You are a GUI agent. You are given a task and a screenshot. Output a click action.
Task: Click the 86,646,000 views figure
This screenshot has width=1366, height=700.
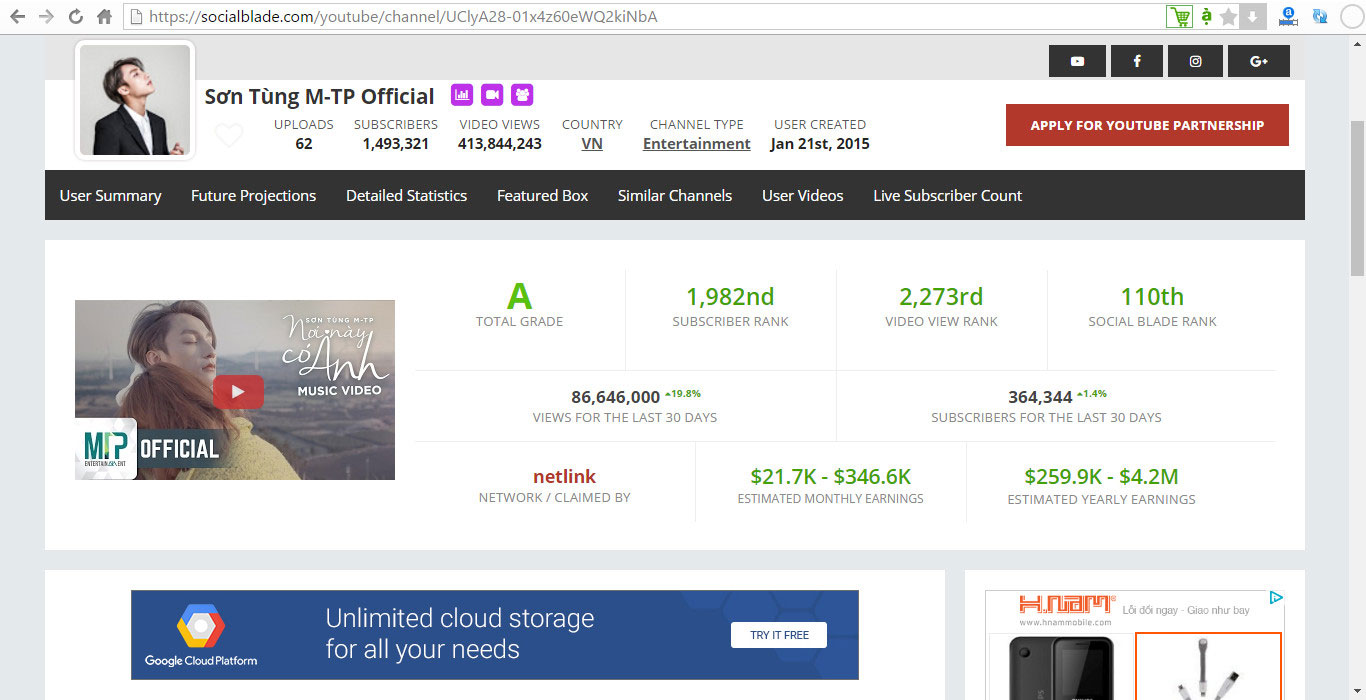pyautogui.click(x=616, y=397)
